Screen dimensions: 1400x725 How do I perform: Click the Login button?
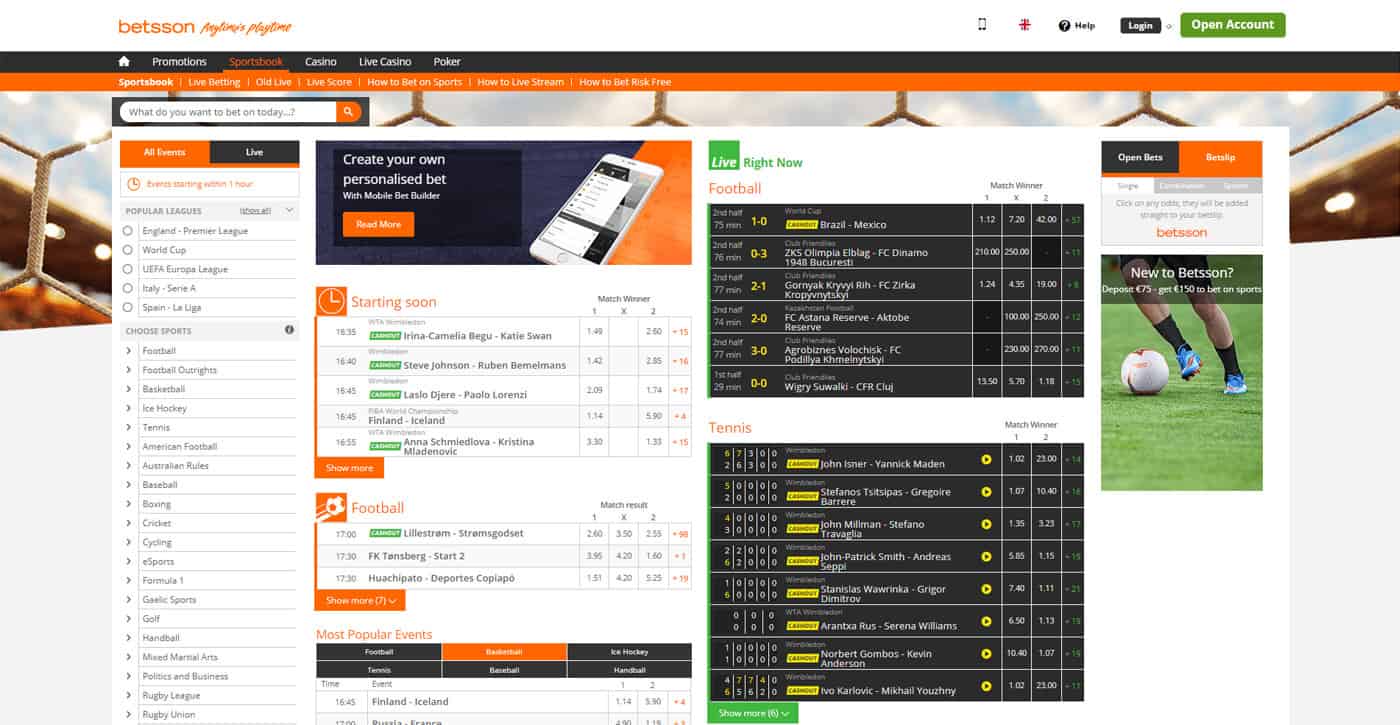(x=1140, y=26)
